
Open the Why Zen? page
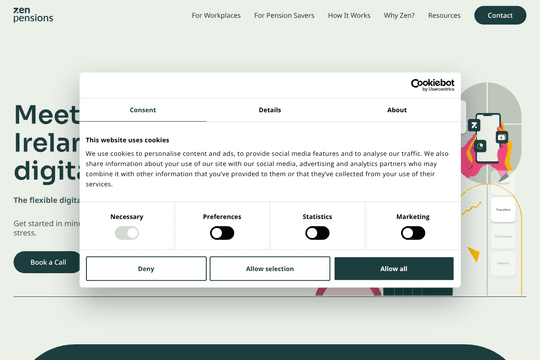(x=399, y=16)
